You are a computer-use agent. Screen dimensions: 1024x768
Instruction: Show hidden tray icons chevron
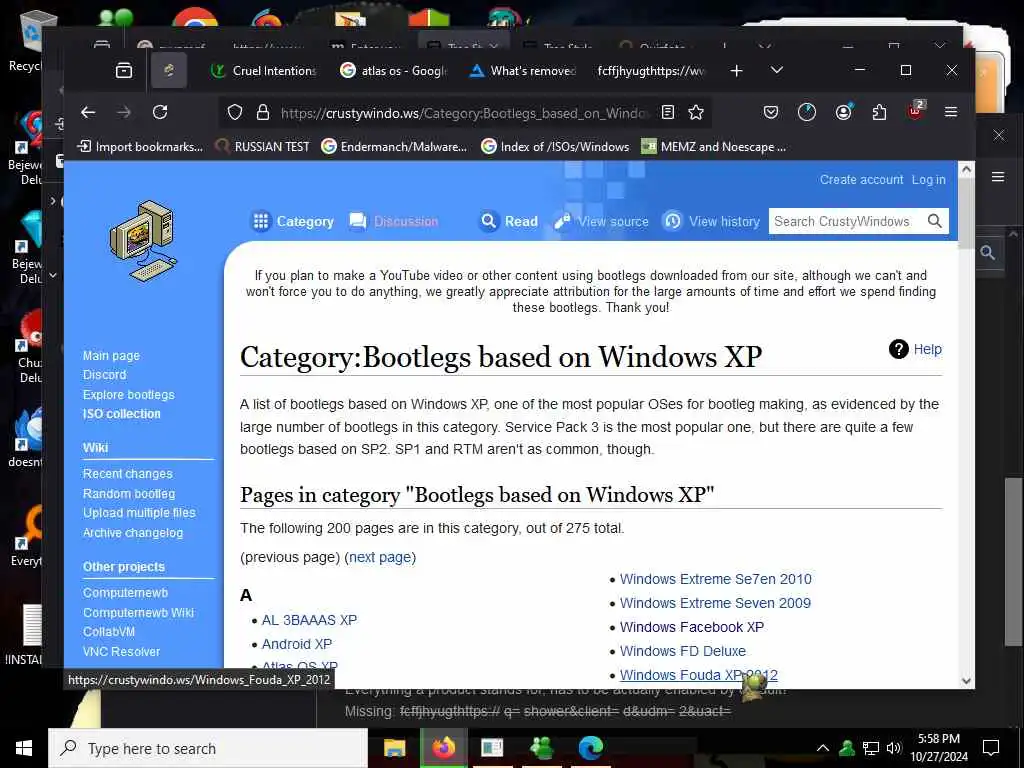(823, 748)
